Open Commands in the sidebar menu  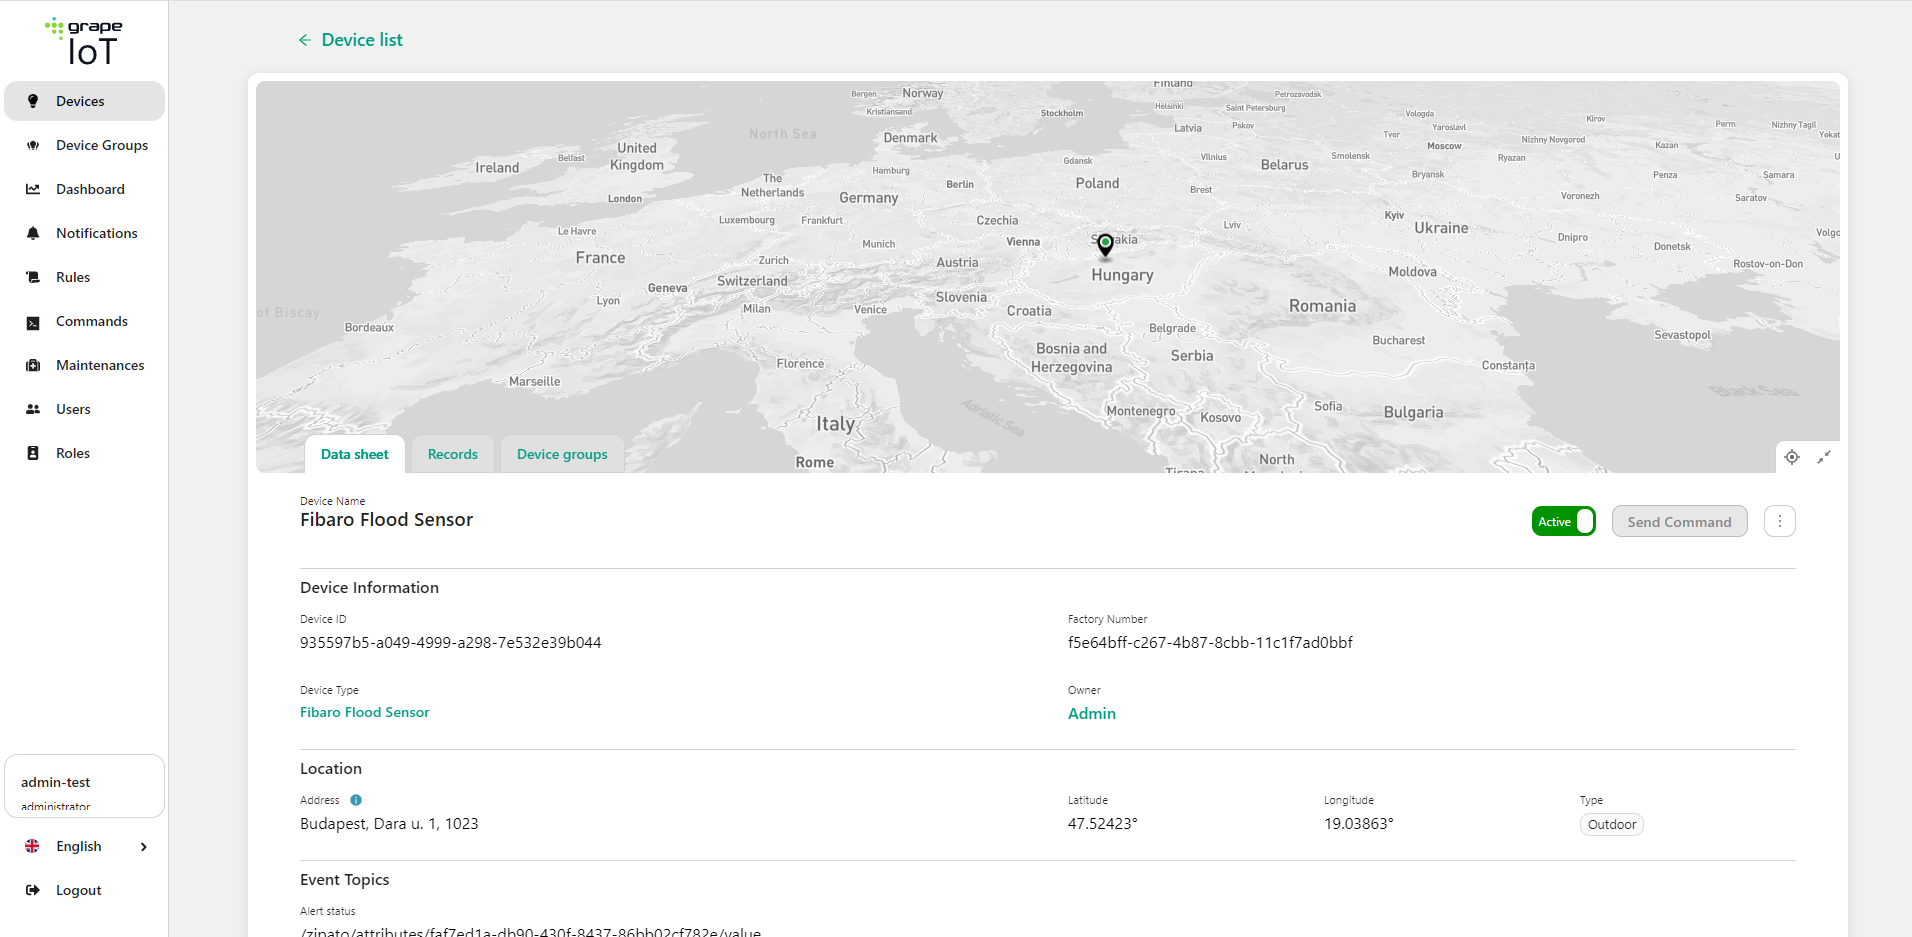pos(84,321)
